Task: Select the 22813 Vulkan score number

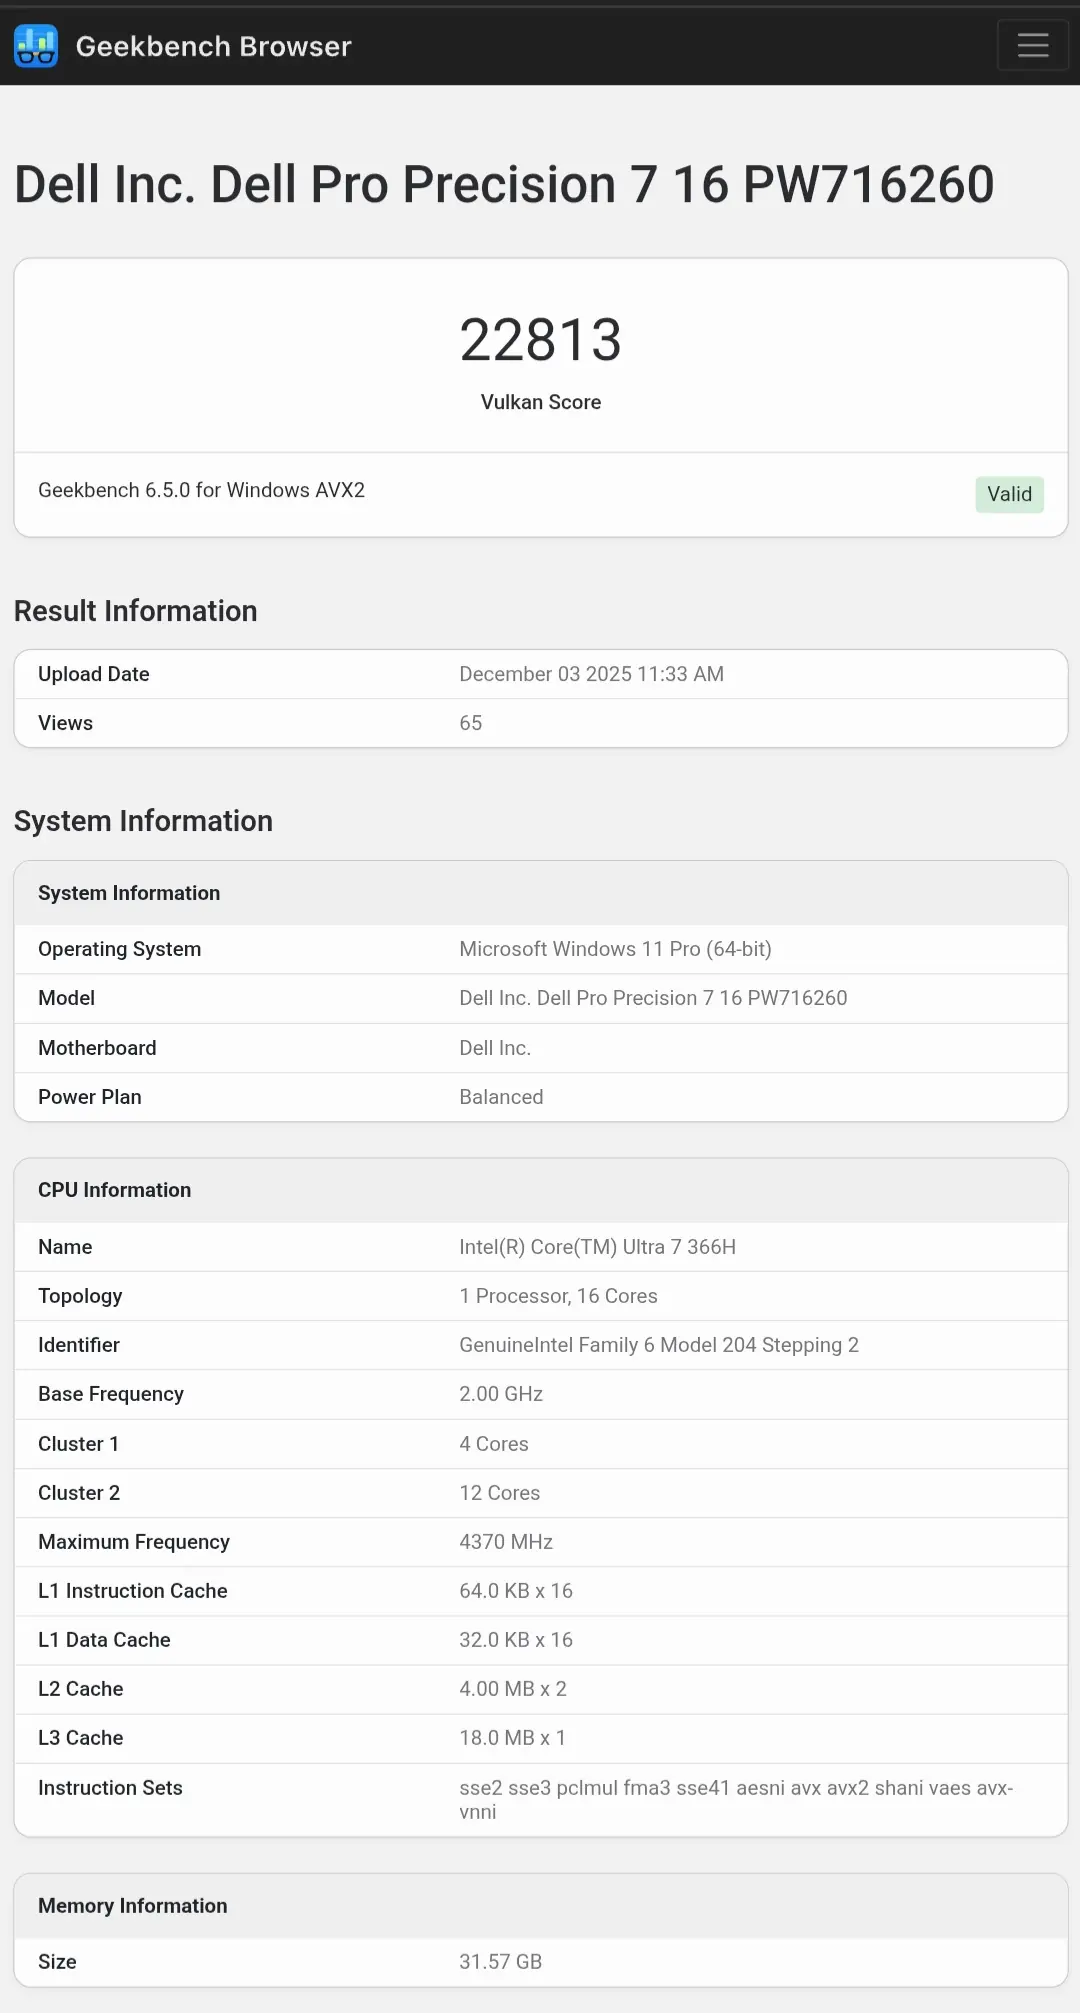Action: tap(540, 340)
